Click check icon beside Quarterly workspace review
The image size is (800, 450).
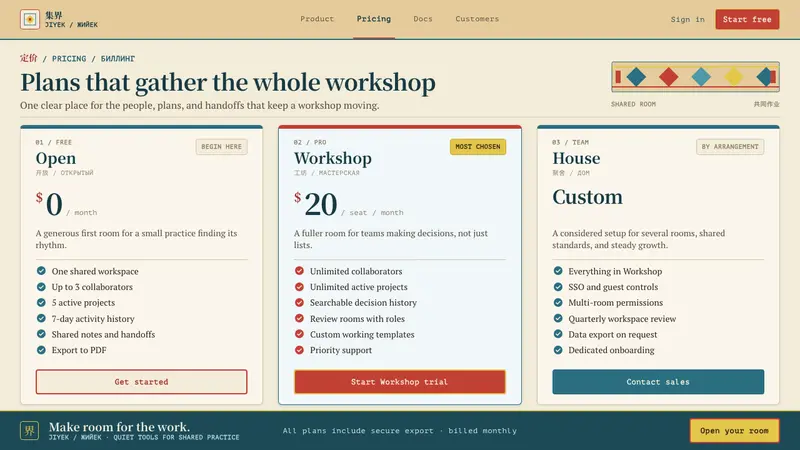(558, 318)
